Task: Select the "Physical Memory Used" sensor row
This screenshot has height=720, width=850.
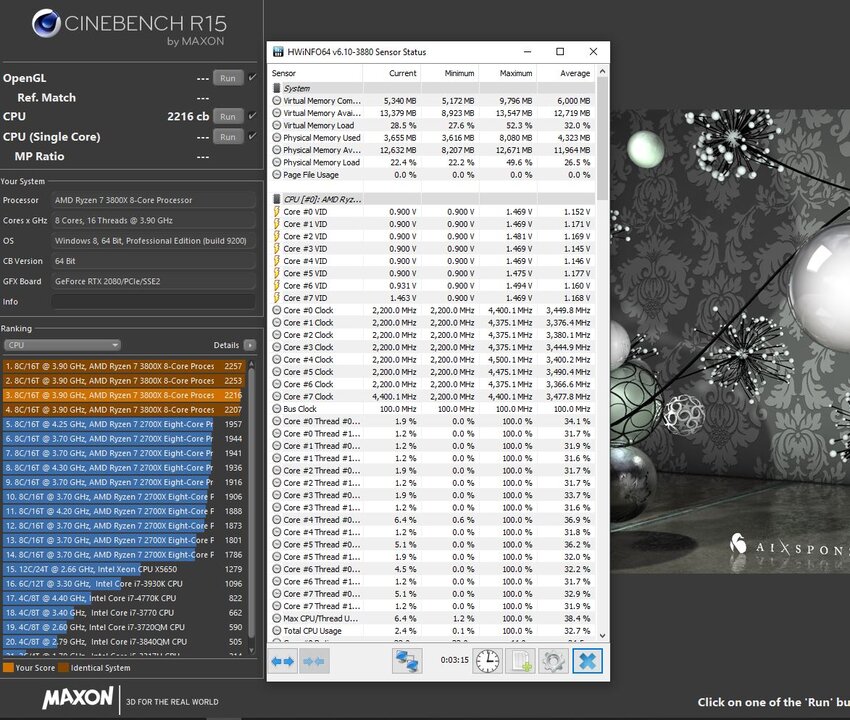Action: (432, 138)
